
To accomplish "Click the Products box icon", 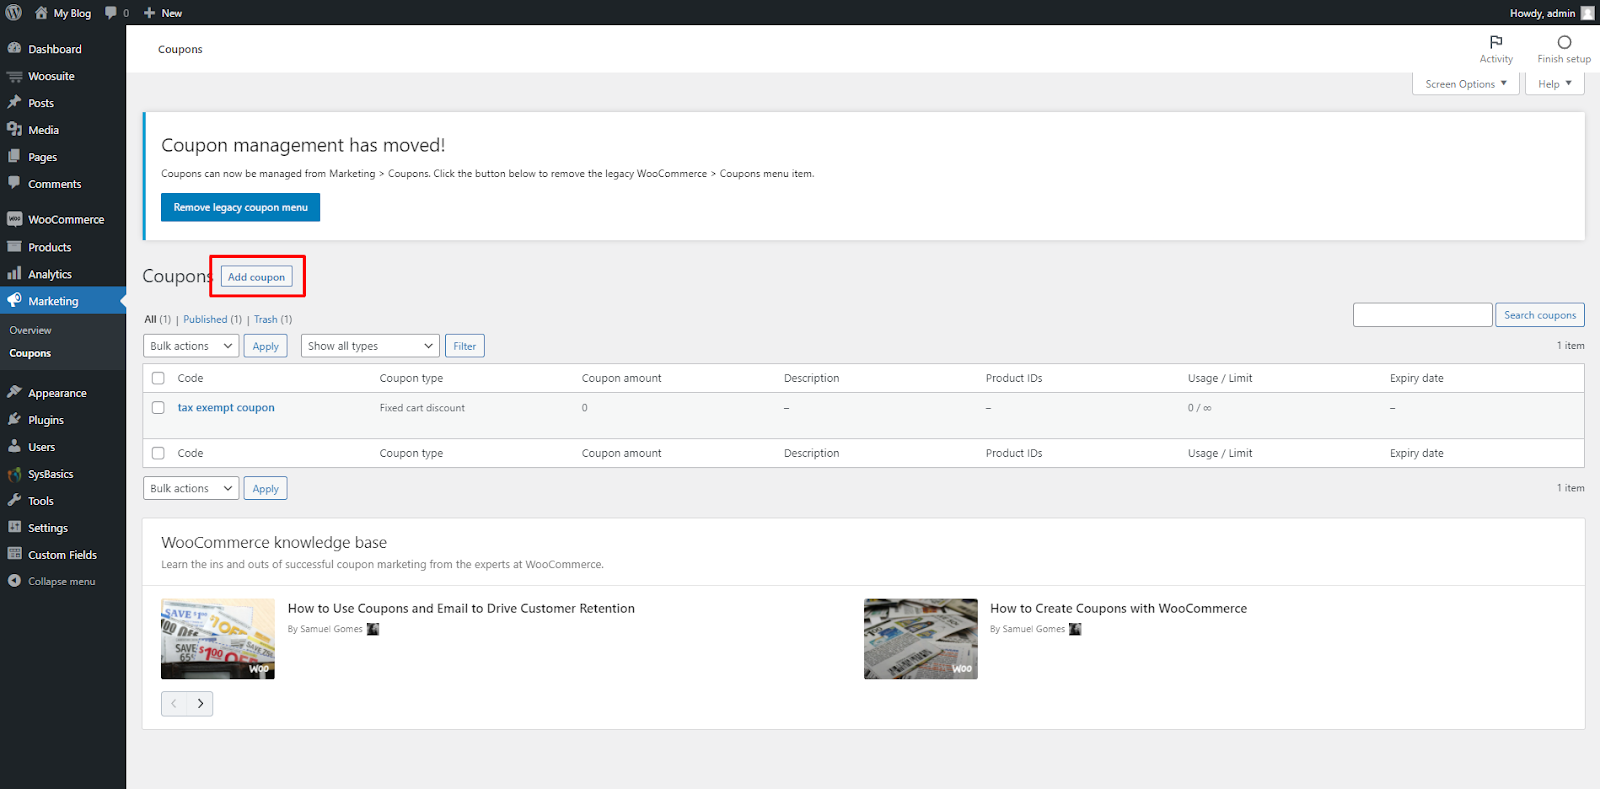I will [x=14, y=246].
